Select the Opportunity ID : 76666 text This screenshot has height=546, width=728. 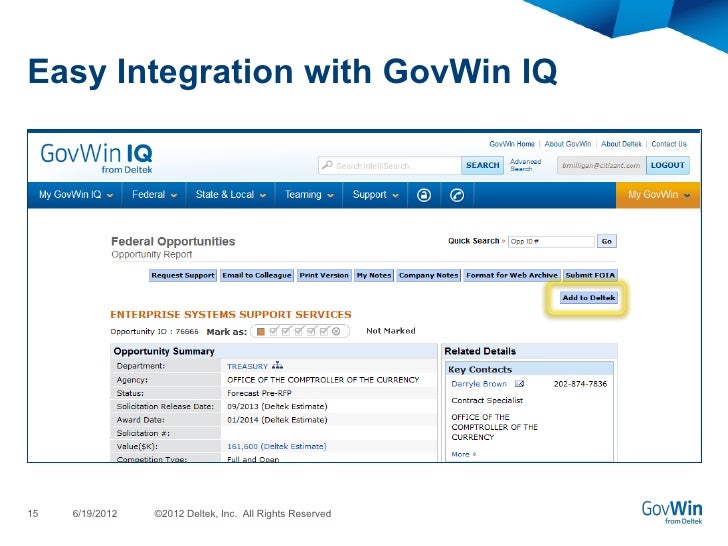[154, 332]
